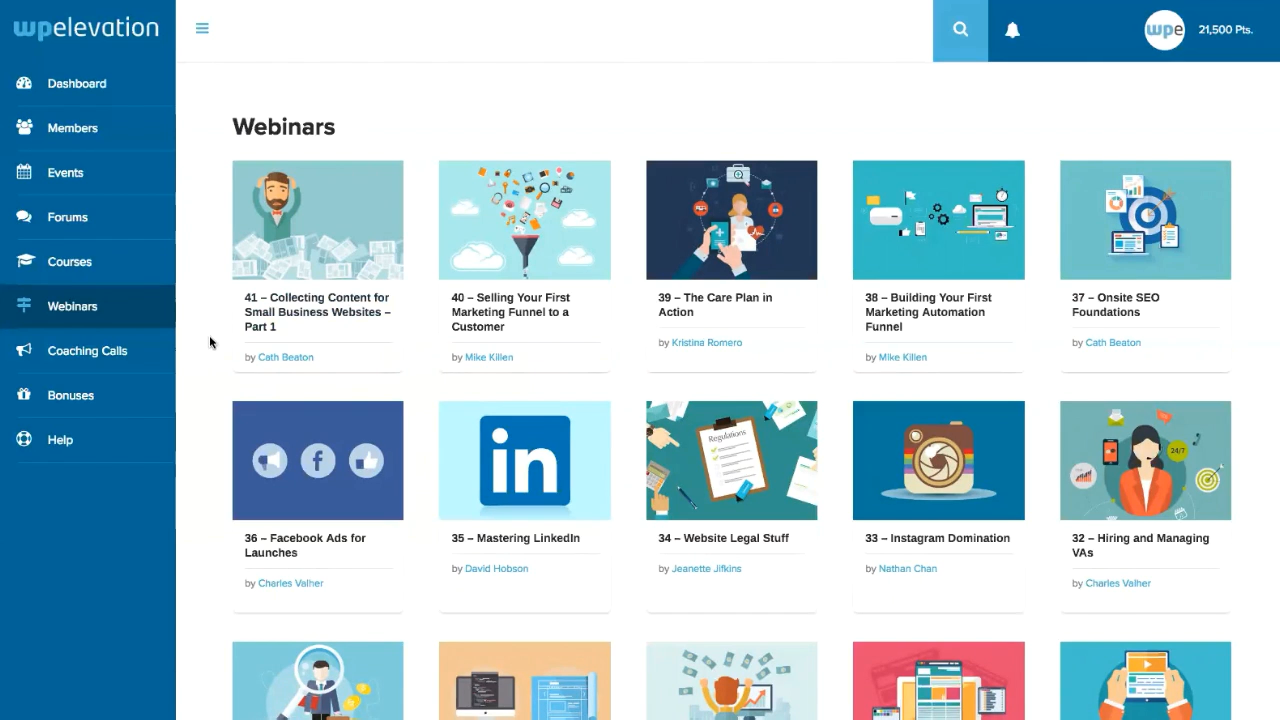Click the Bonuses gift icon

click(x=24, y=395)
